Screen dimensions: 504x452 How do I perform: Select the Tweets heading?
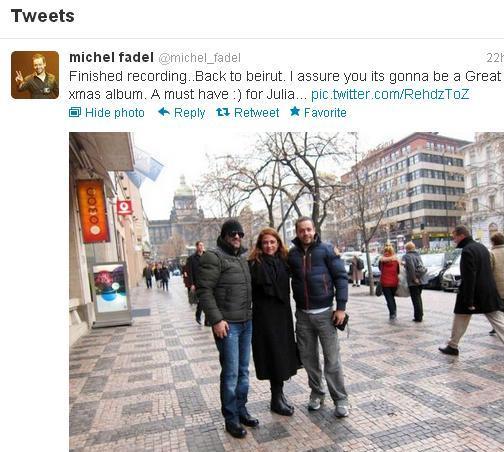tap(43, 16)
